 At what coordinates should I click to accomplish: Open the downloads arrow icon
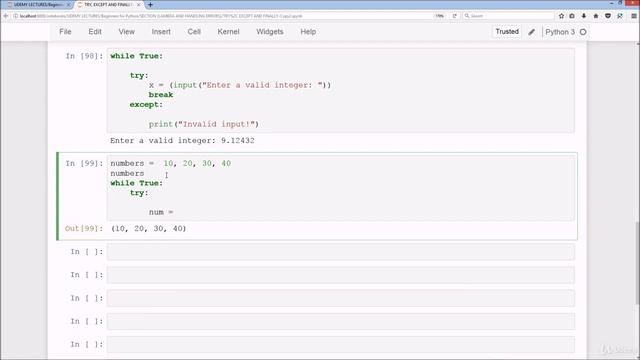[x=584, y=16]
